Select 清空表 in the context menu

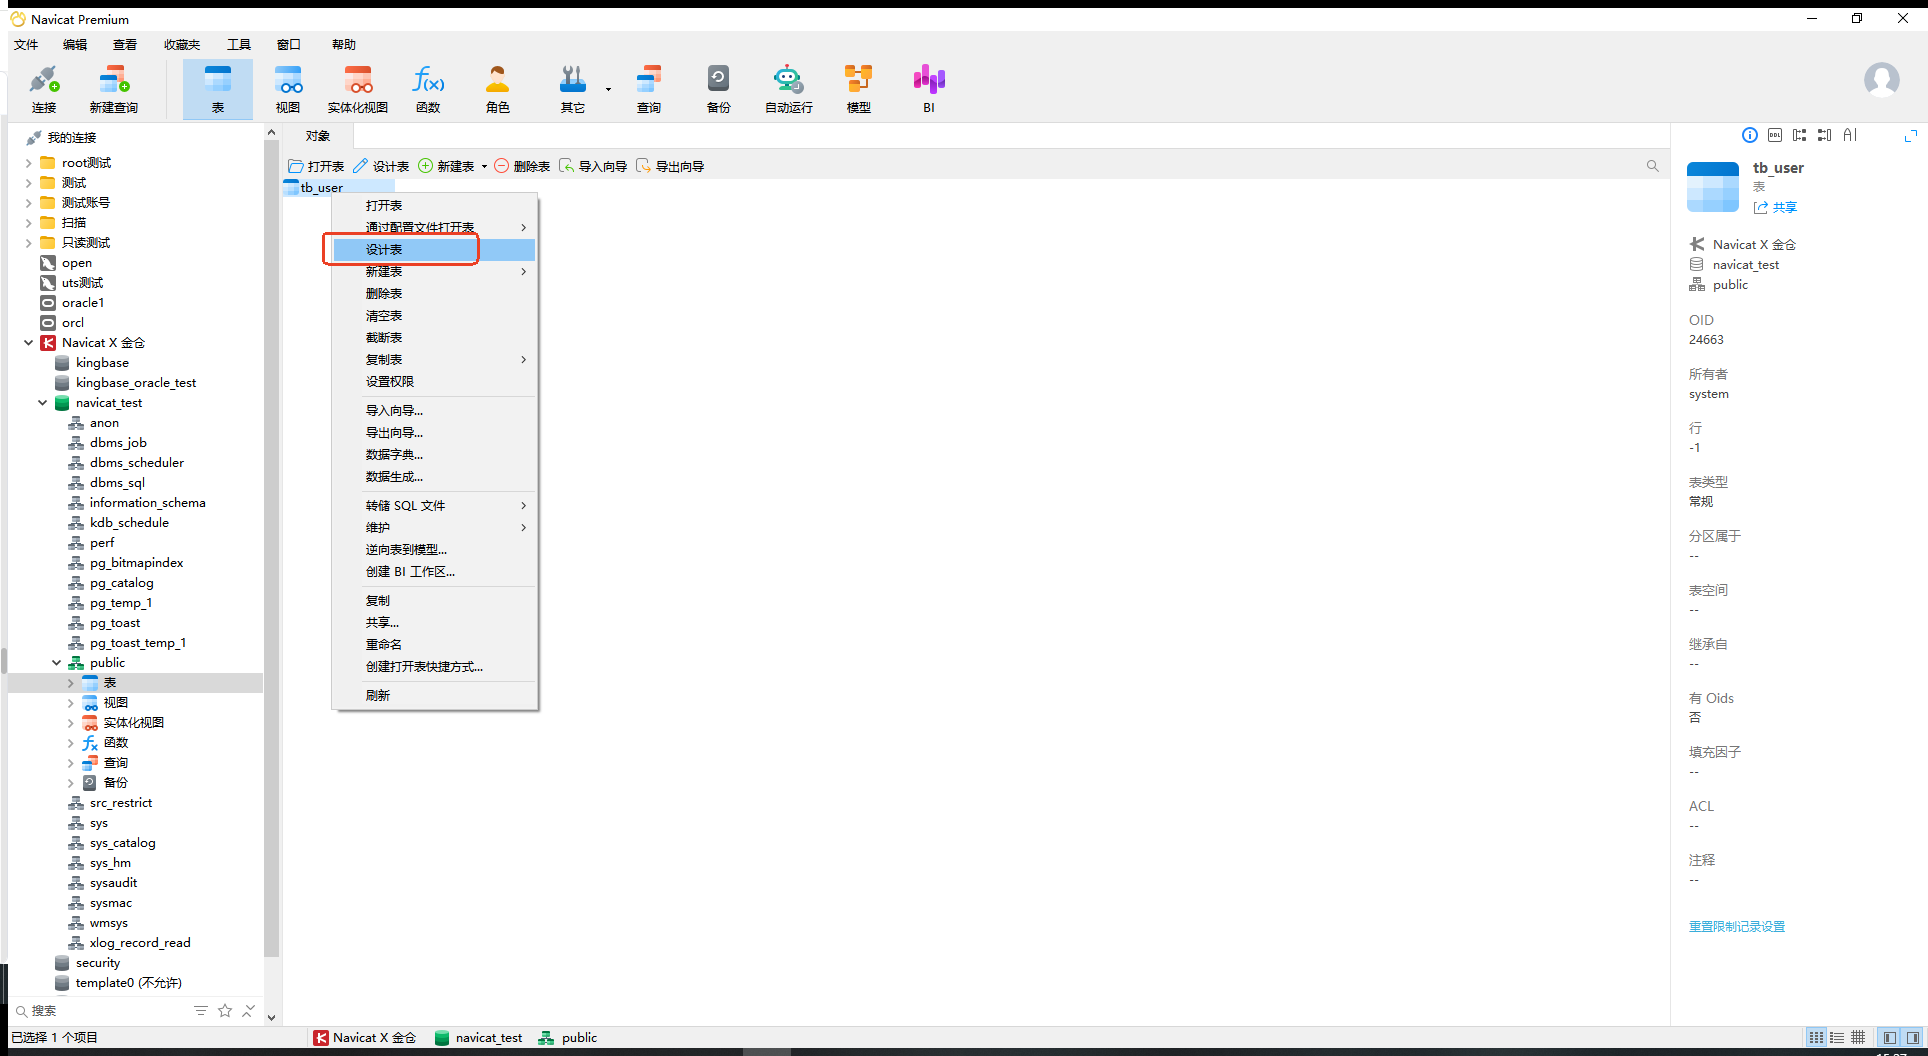coord(434,316)
